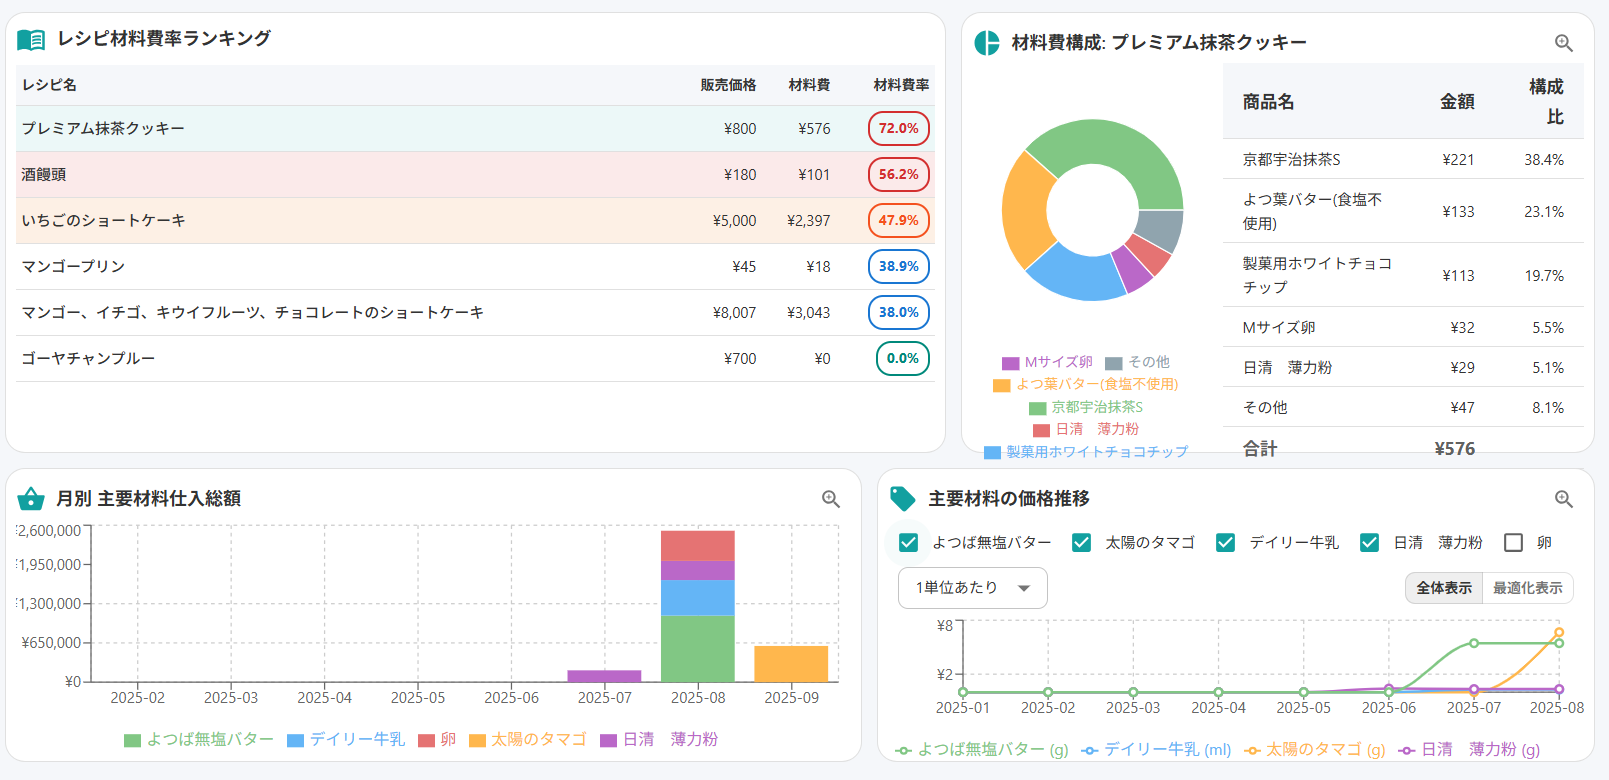Toggle デイリー牛乳 in bar chart legend
Viewport: 1609px width, 780px height.
click(x=346, y=739)
